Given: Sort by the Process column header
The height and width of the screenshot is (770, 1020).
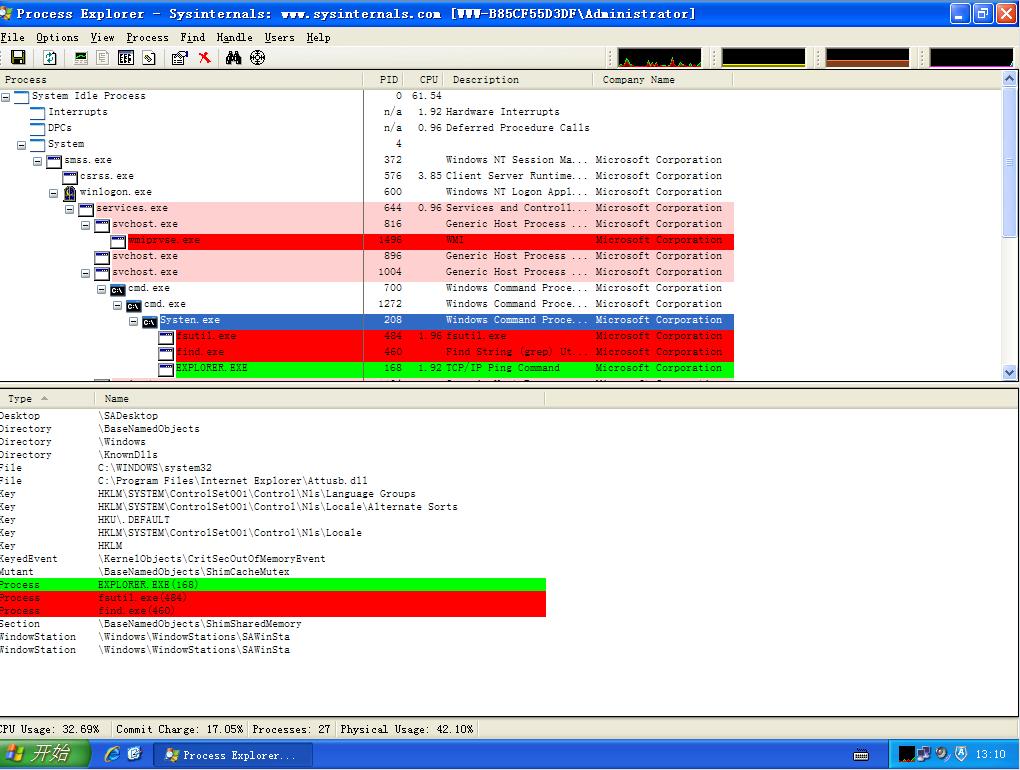Looking at the screenshot, I should (181, 79).
